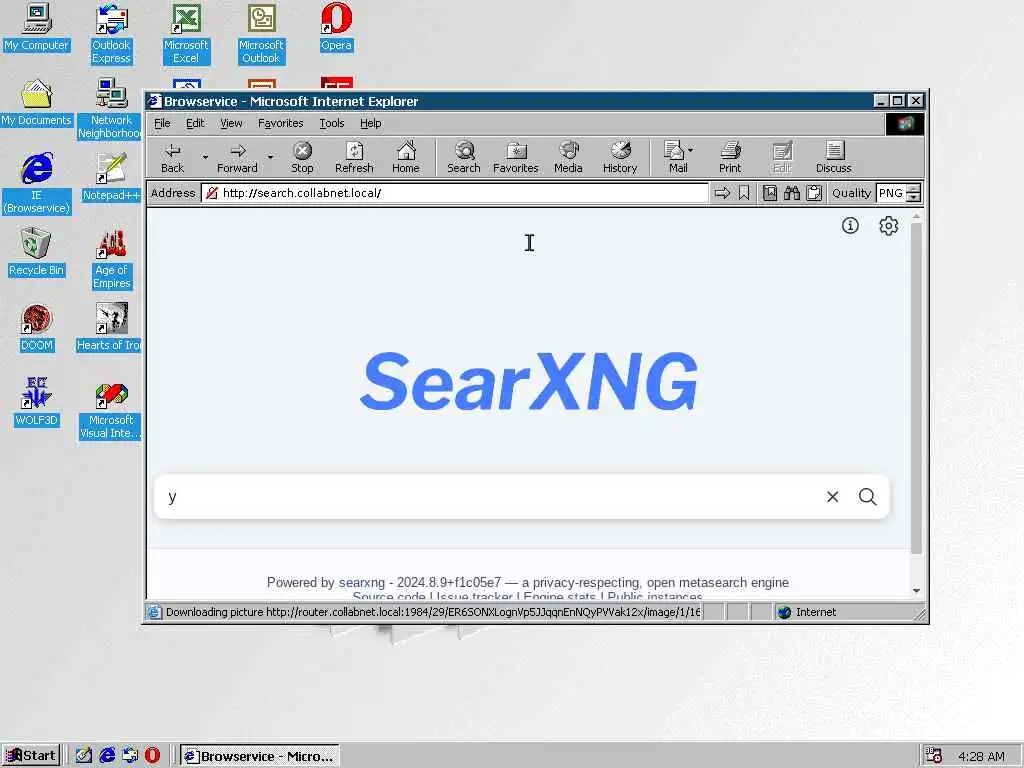Submit search with the magnifier icon

(x=868, y=497)
